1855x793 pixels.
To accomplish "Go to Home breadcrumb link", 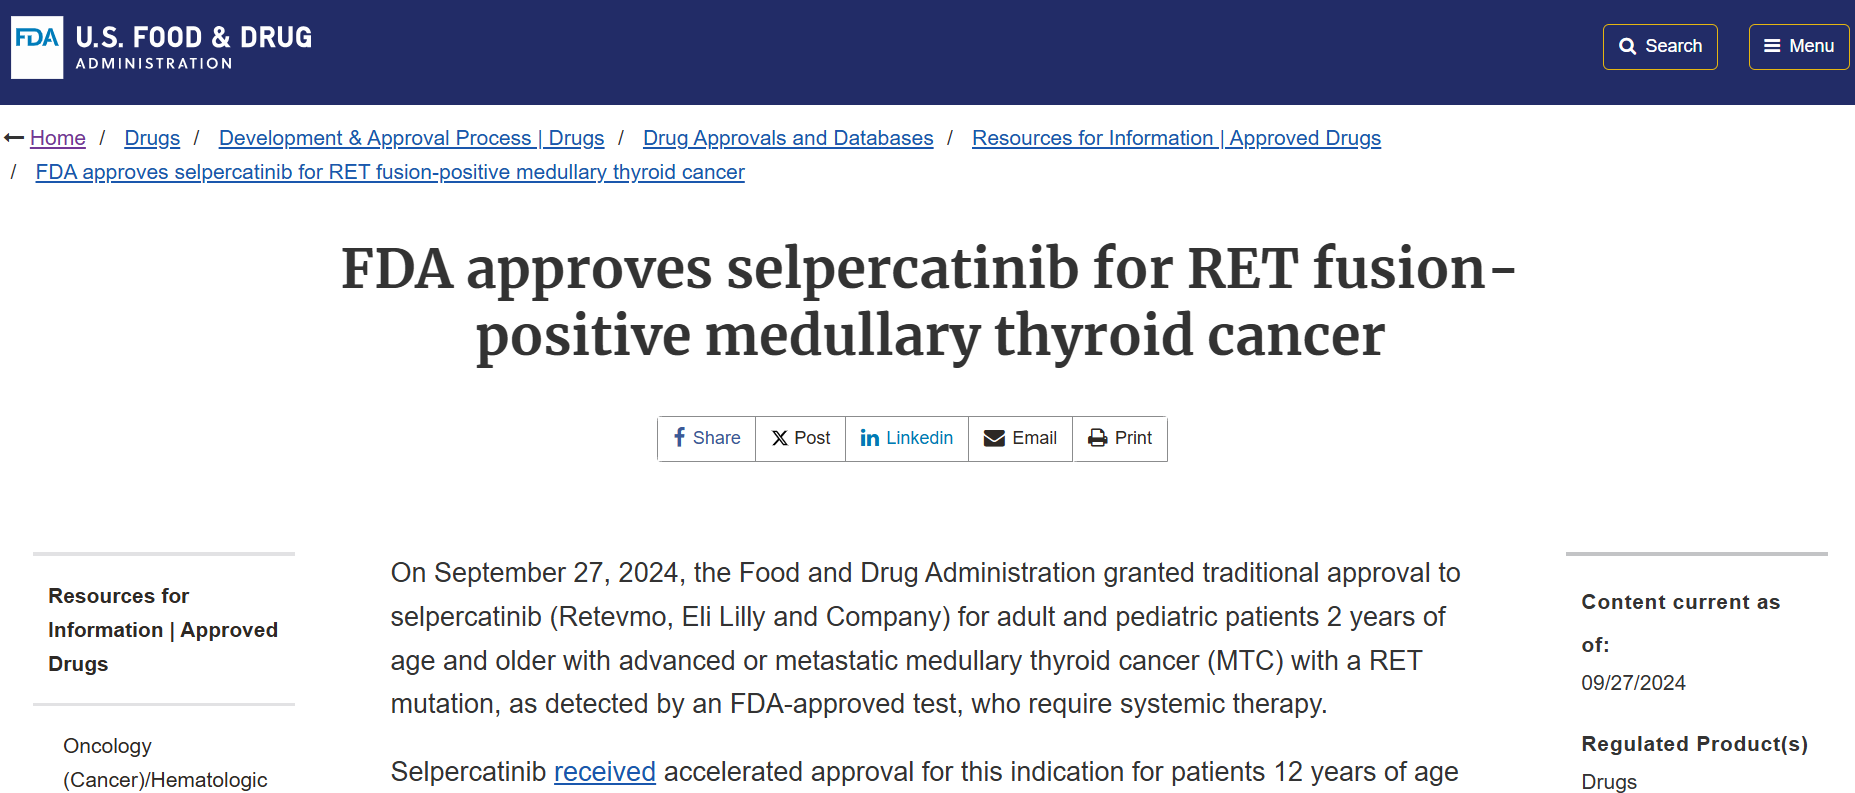I will (58, 138).
